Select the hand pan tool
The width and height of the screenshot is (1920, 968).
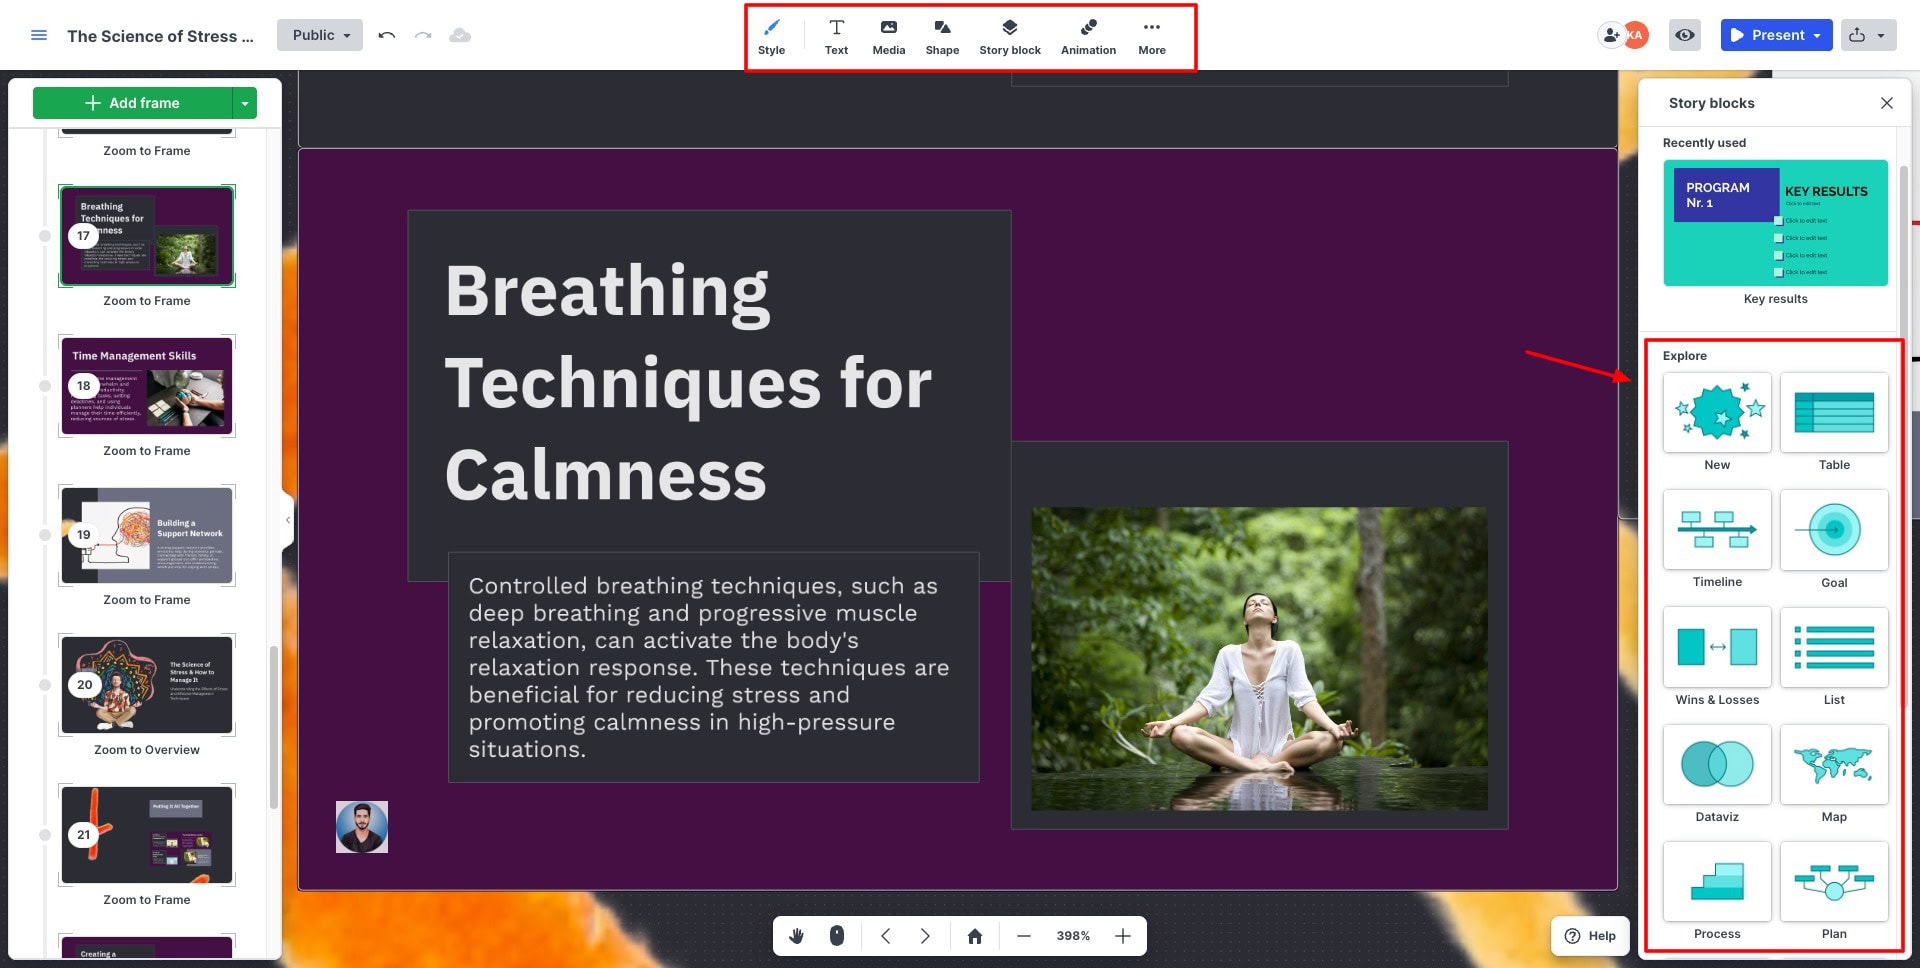pyautogui.click(x=797, y=936)
